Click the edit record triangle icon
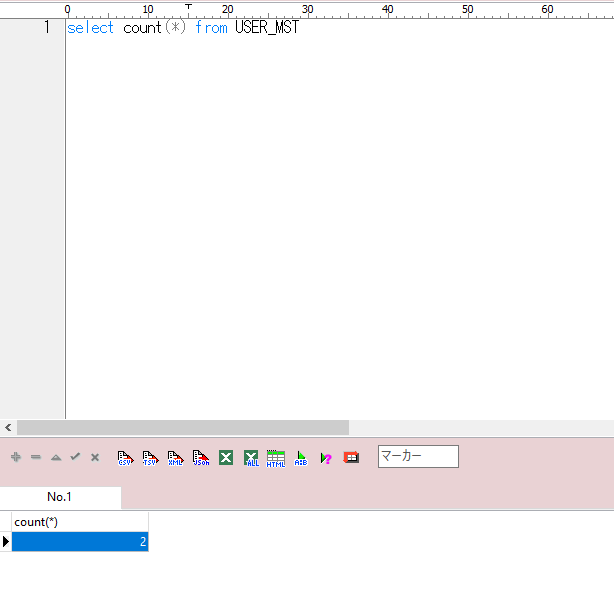The image size is (614, 614). click(56, 457)
